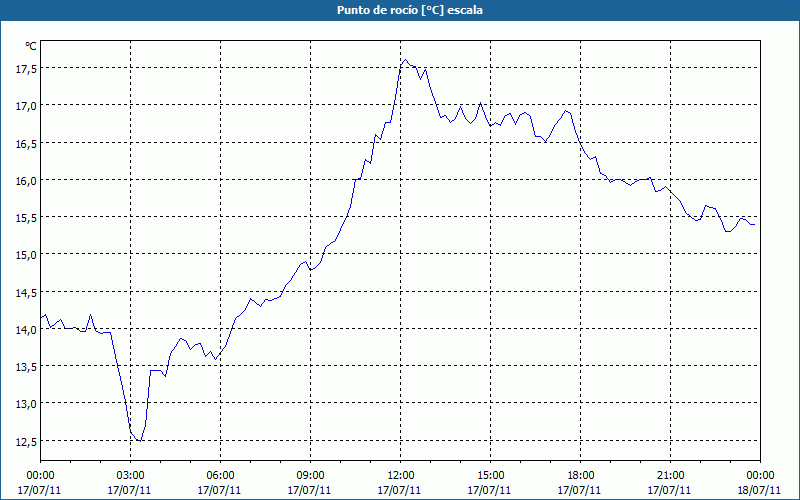Click the 13,0 y-axis value
Image resolution: width=800 pixels, height=500 pixels.
(26, 405)
